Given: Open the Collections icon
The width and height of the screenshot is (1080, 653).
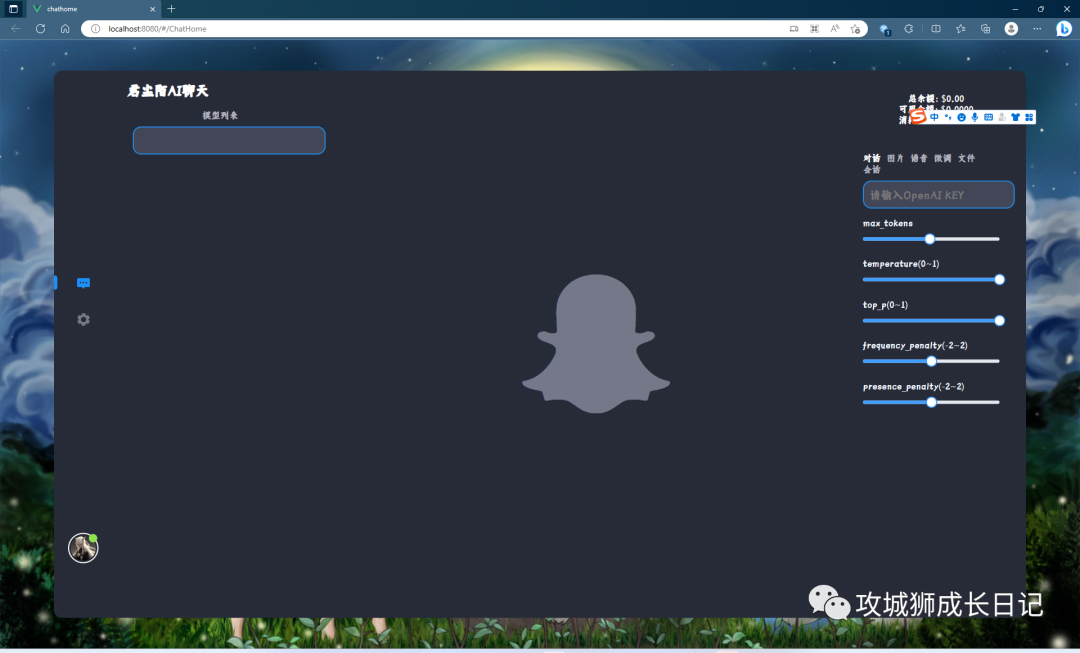Looking at the screenshot, I should click(986, 29).
